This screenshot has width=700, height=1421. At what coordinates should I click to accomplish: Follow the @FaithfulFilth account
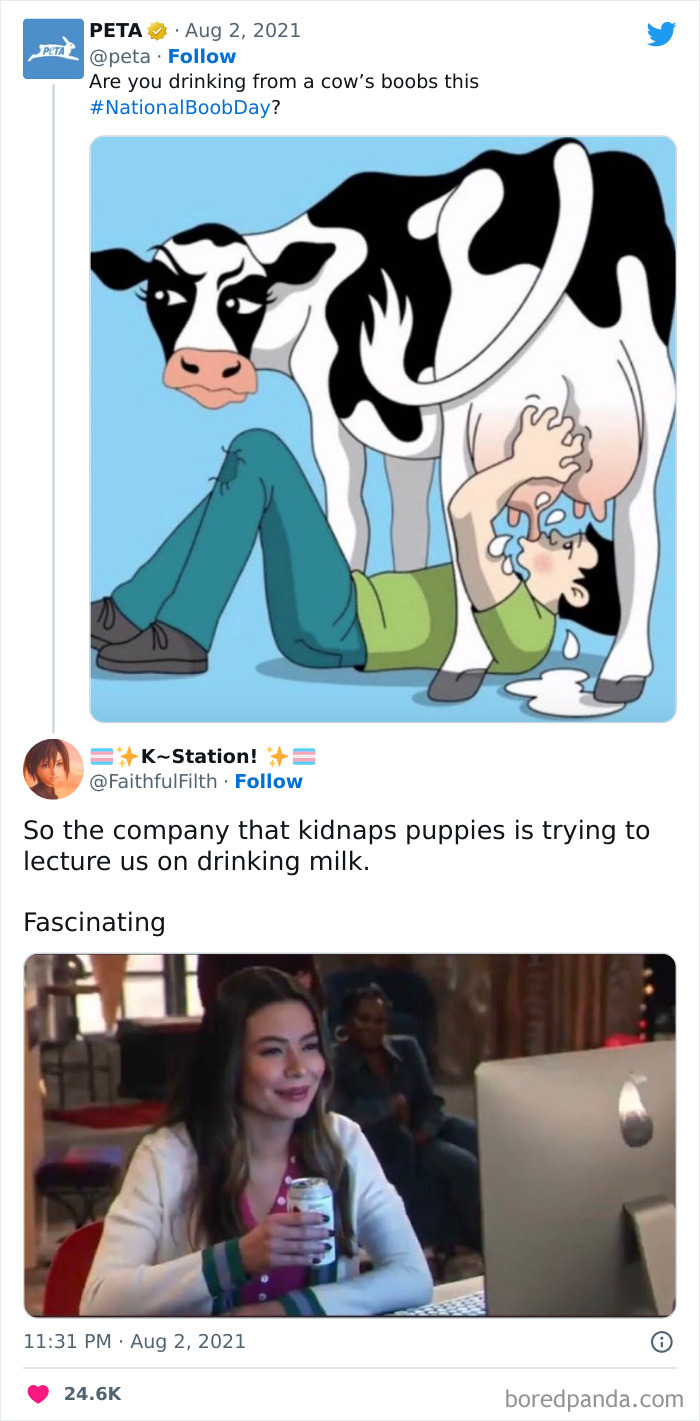[268, 782]
